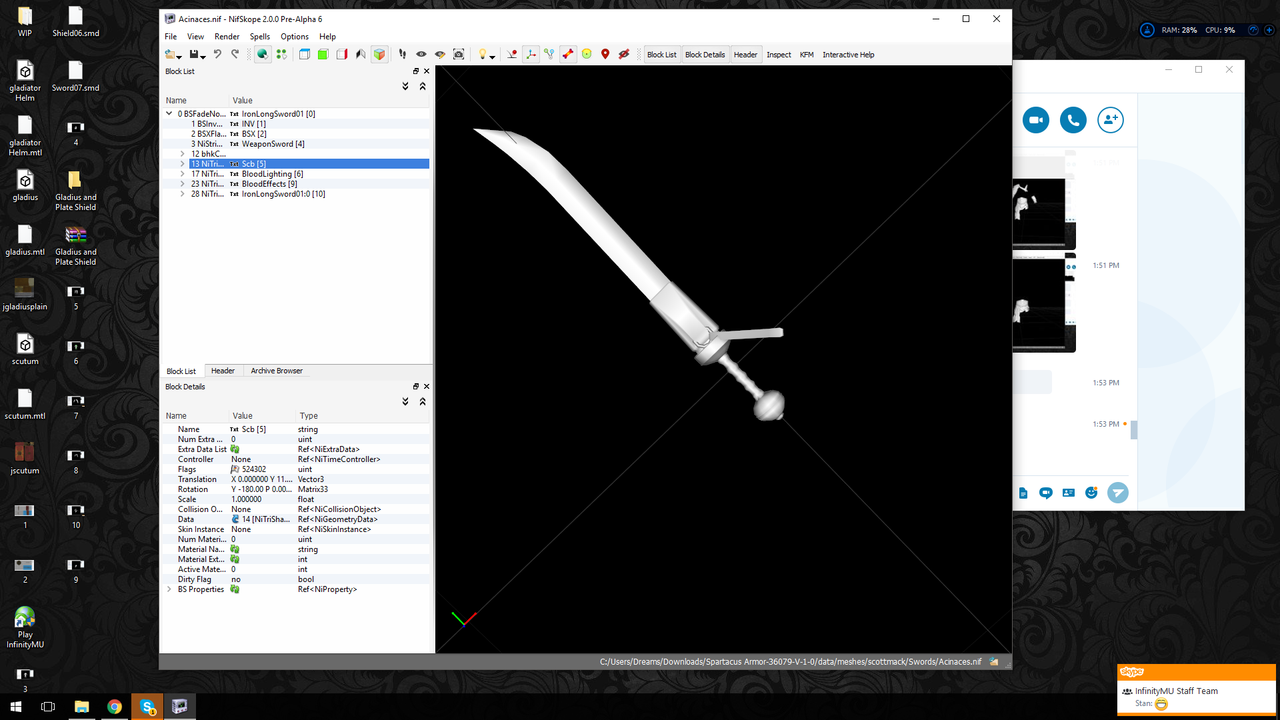Click the screenshot camera toolbar icon
The height and width of the screenshot is (720, 1280).
(458, 54)
